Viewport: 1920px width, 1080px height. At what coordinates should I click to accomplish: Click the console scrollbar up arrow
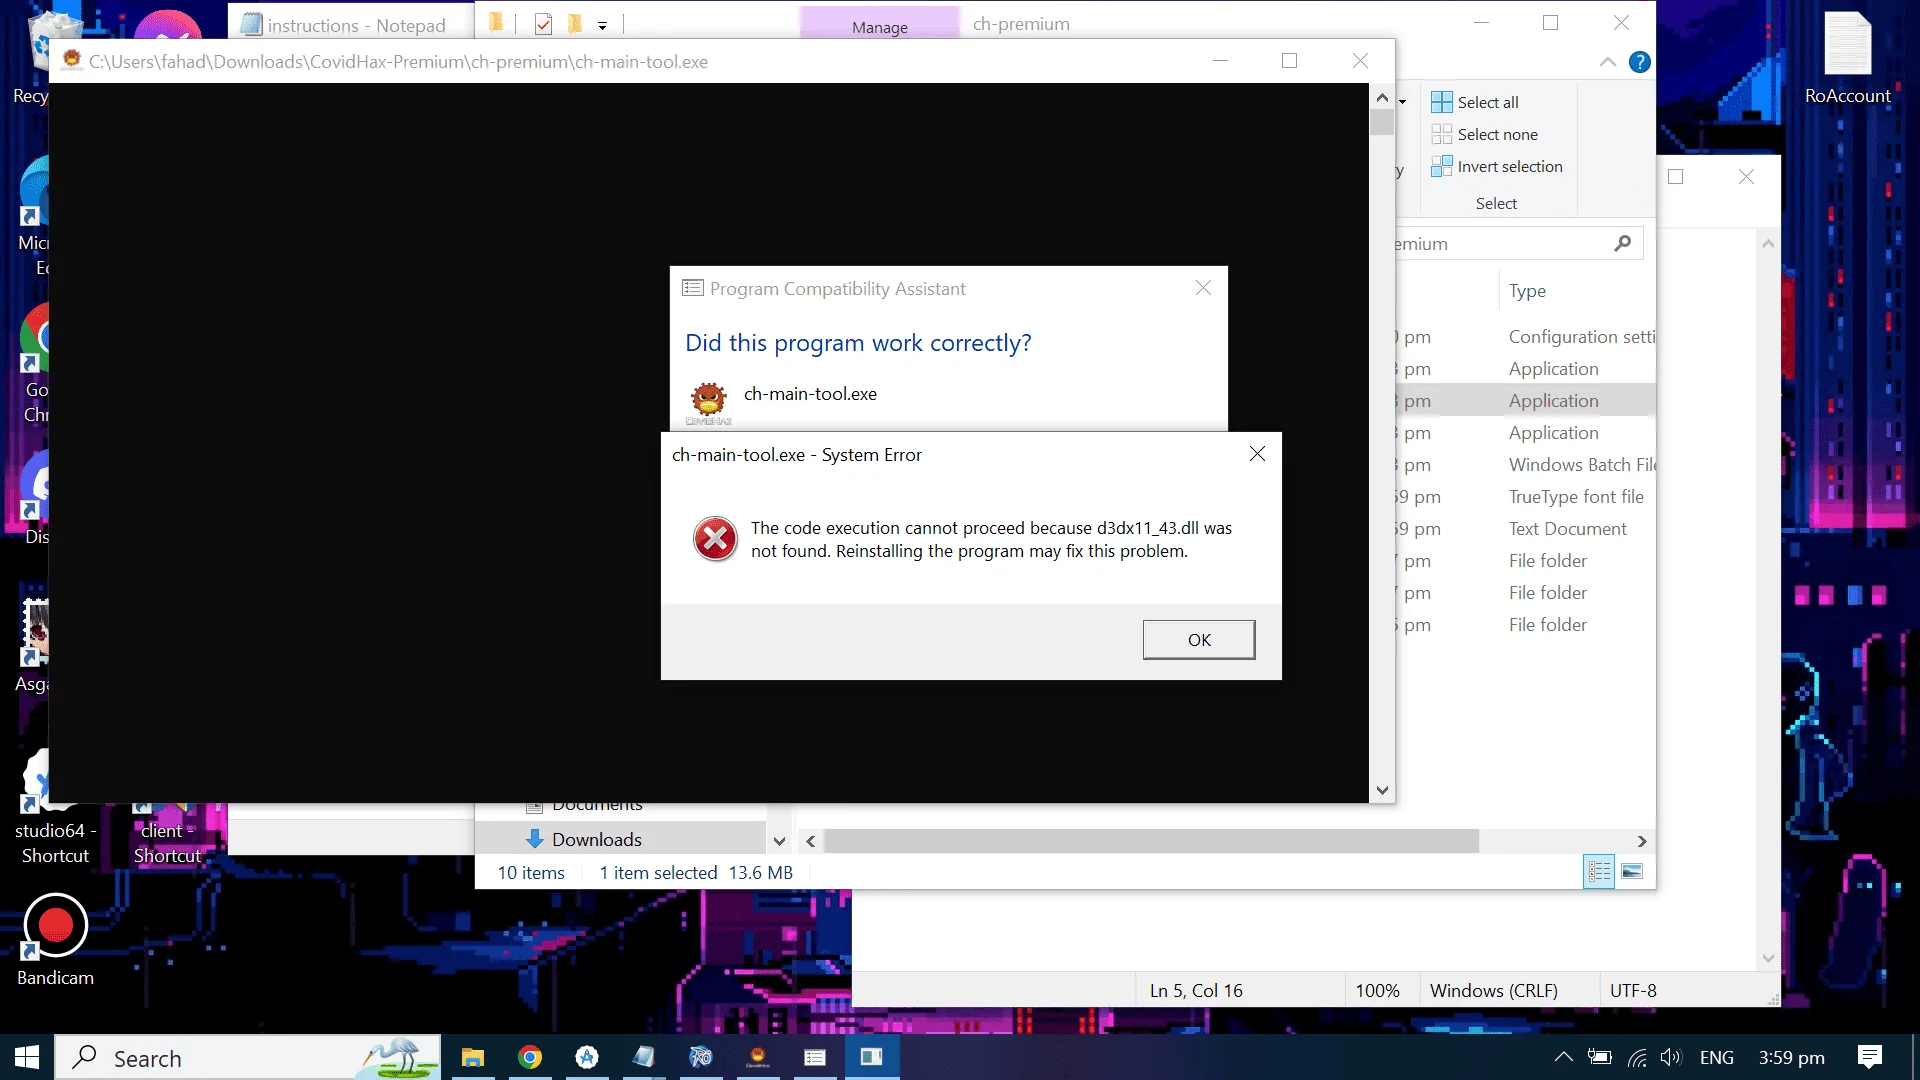1382,97
